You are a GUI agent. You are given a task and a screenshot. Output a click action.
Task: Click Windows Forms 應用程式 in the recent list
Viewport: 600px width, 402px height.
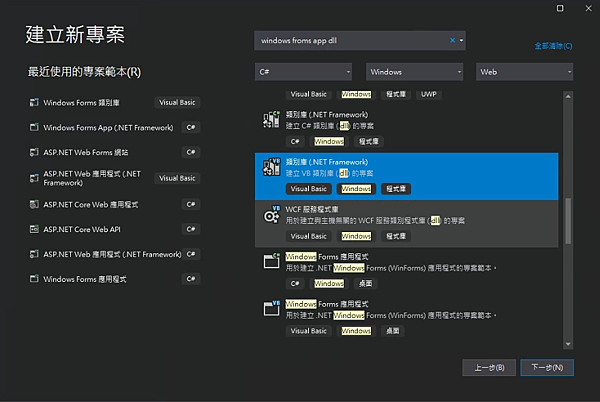(x=85, y=279)
